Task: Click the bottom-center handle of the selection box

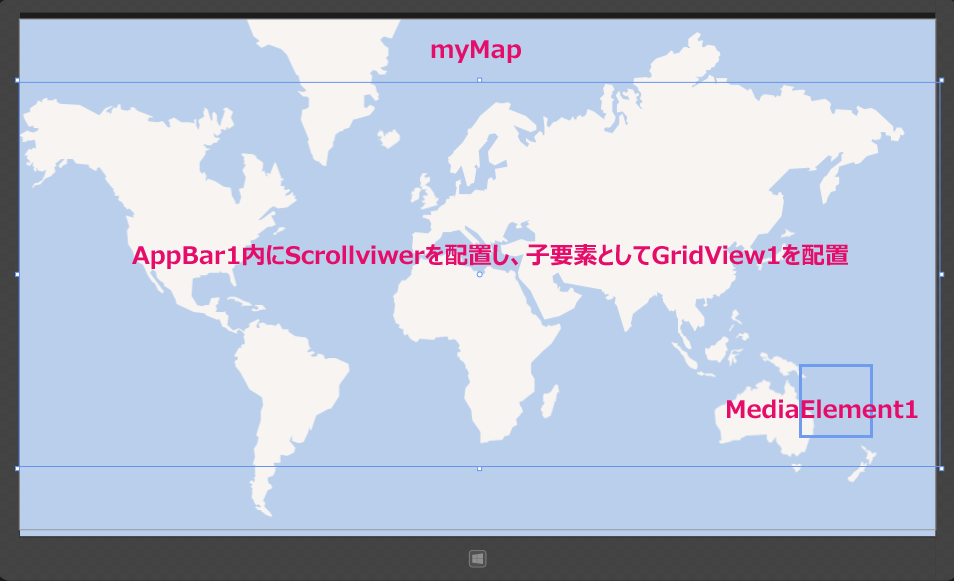Action: (x=479, y=468)
